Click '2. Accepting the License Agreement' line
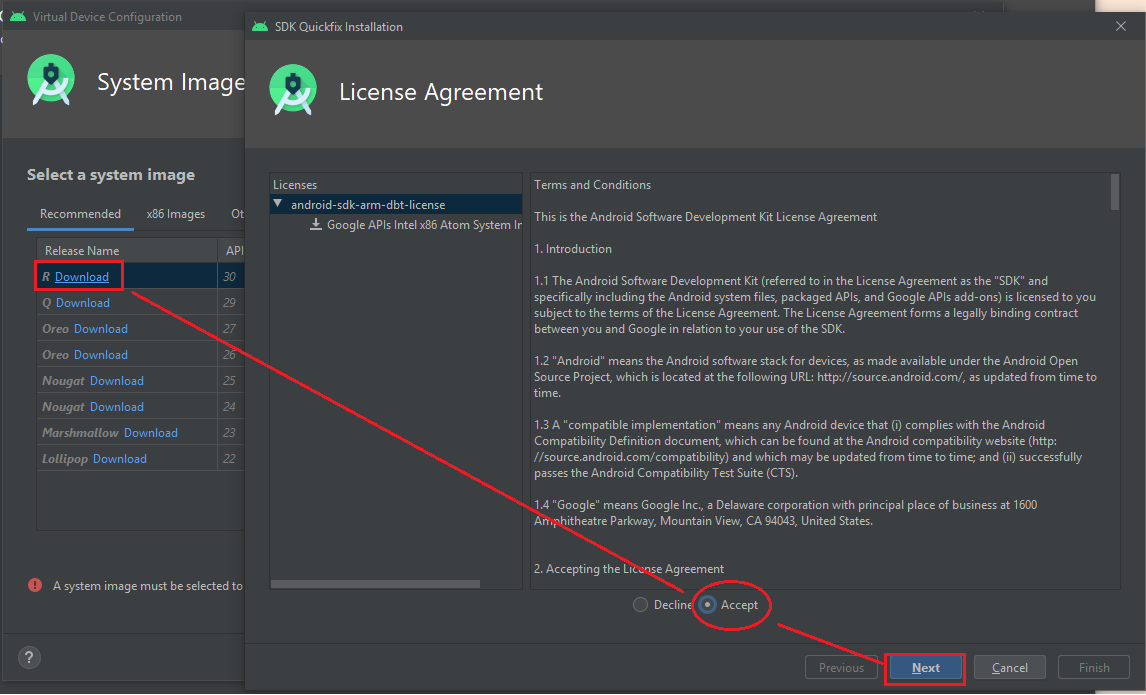The width and height of the screenshot is (1146, 695). [x=629, y=569]
